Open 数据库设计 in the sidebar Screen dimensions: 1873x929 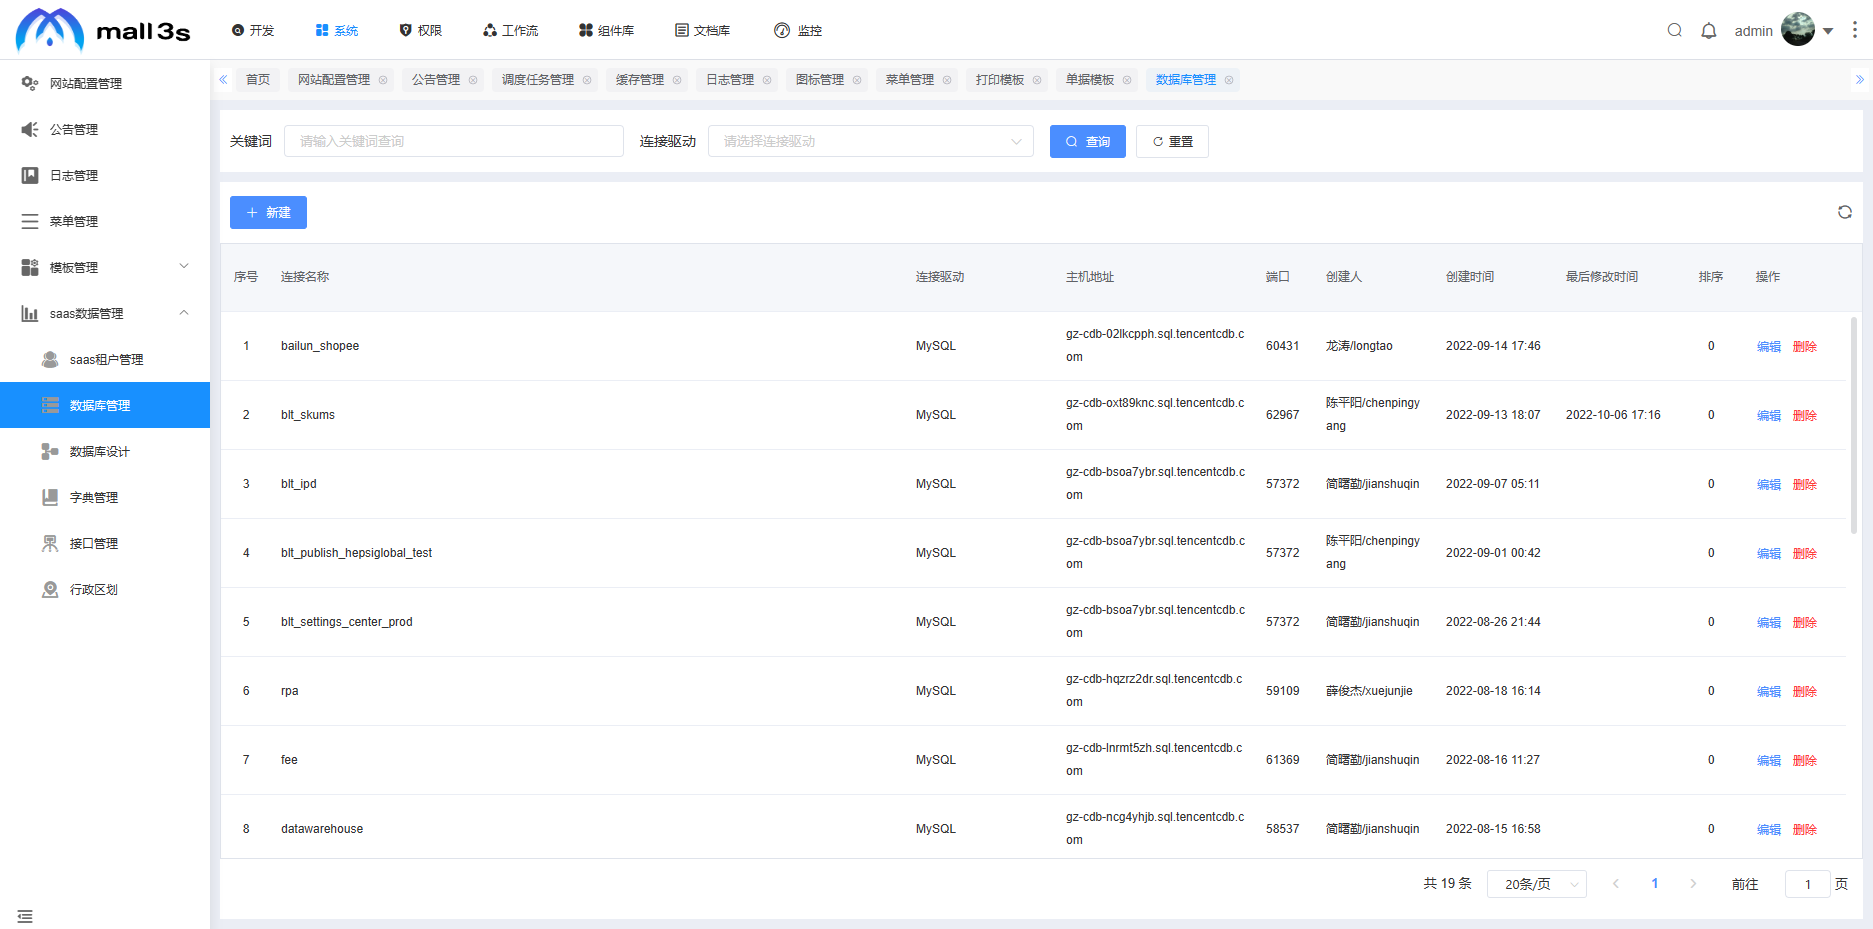(105, 451)
